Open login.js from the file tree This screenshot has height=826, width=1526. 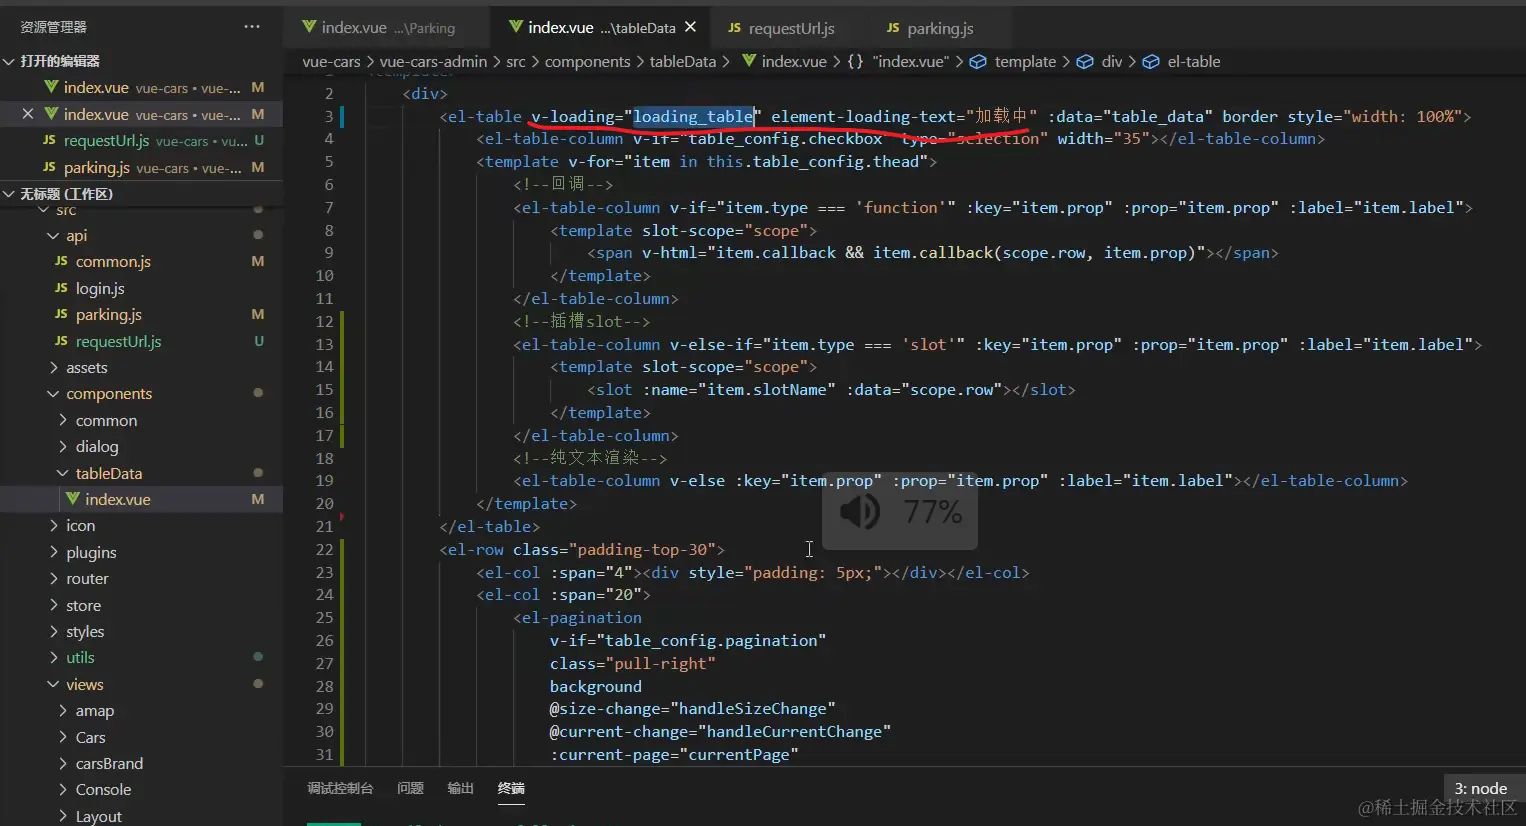click(x=100, y=289)
